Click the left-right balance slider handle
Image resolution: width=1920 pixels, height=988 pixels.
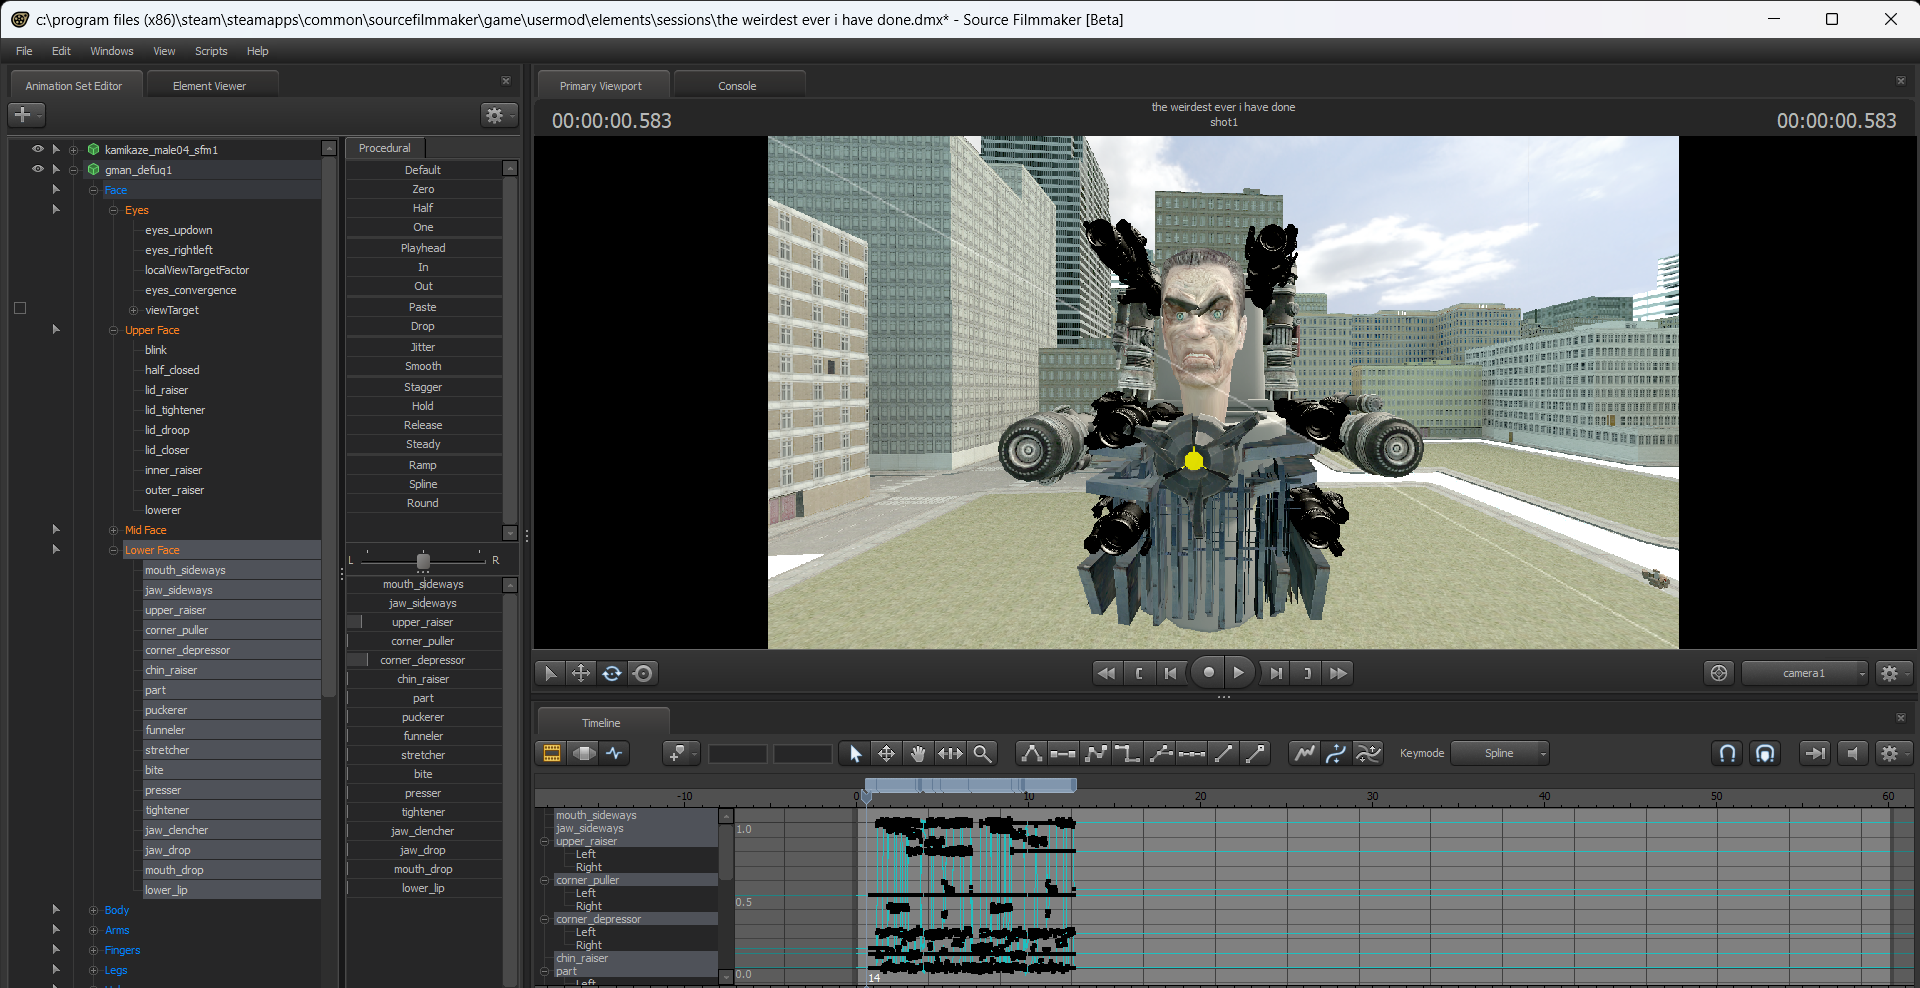tap(423, 561)
